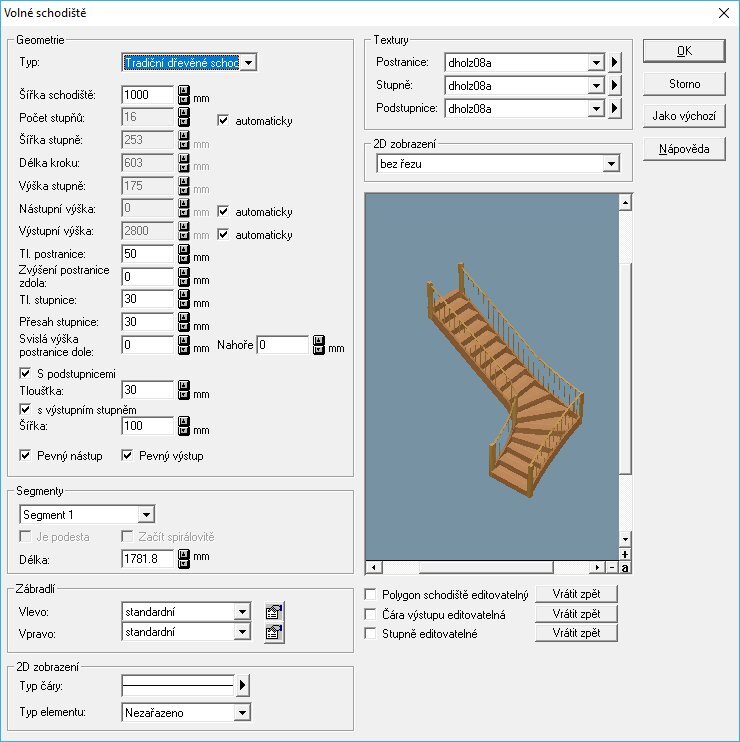740x742 pixels.
Task: Enable Polygon schodiště editovatelný checkbox
Action: tap(372, 595)
